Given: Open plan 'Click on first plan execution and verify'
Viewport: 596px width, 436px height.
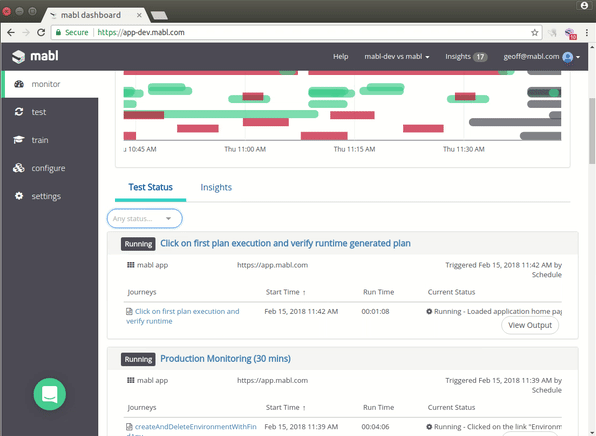Looking at the screenshot, I should point(285,243).
